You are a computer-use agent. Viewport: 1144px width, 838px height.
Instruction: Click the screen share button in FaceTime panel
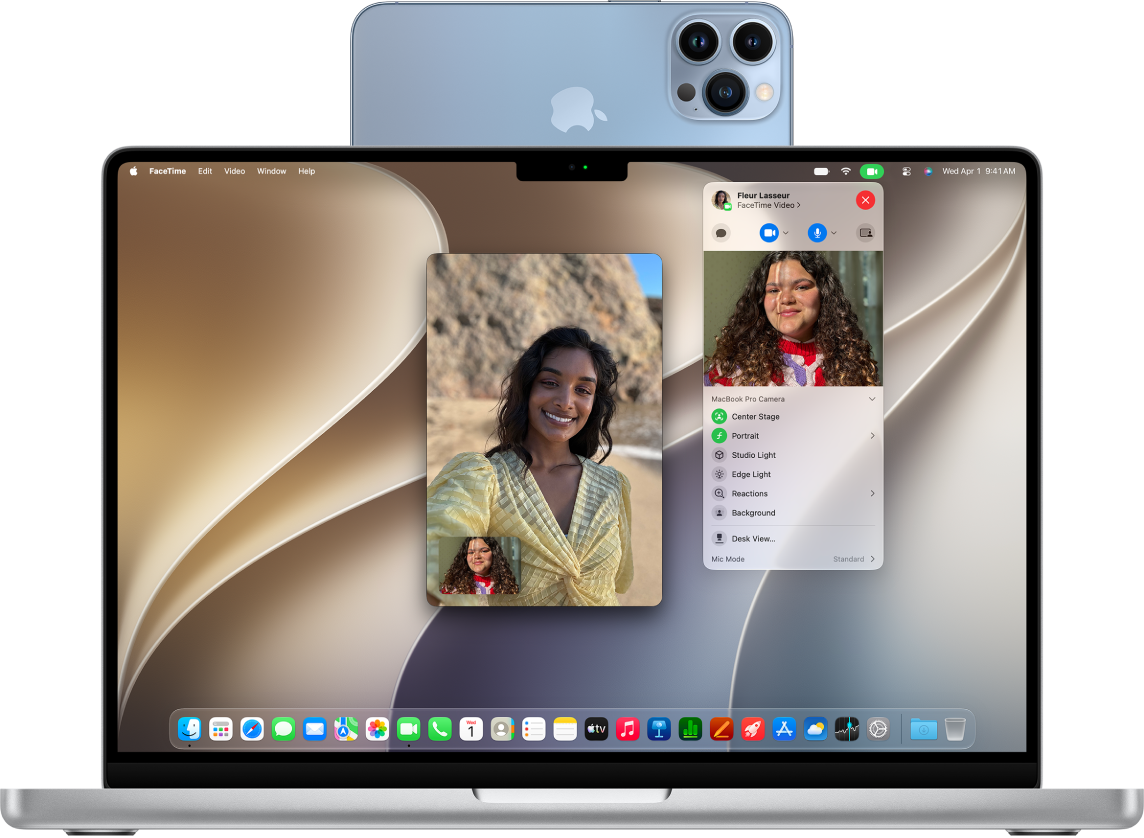click(x=866, y=233)
